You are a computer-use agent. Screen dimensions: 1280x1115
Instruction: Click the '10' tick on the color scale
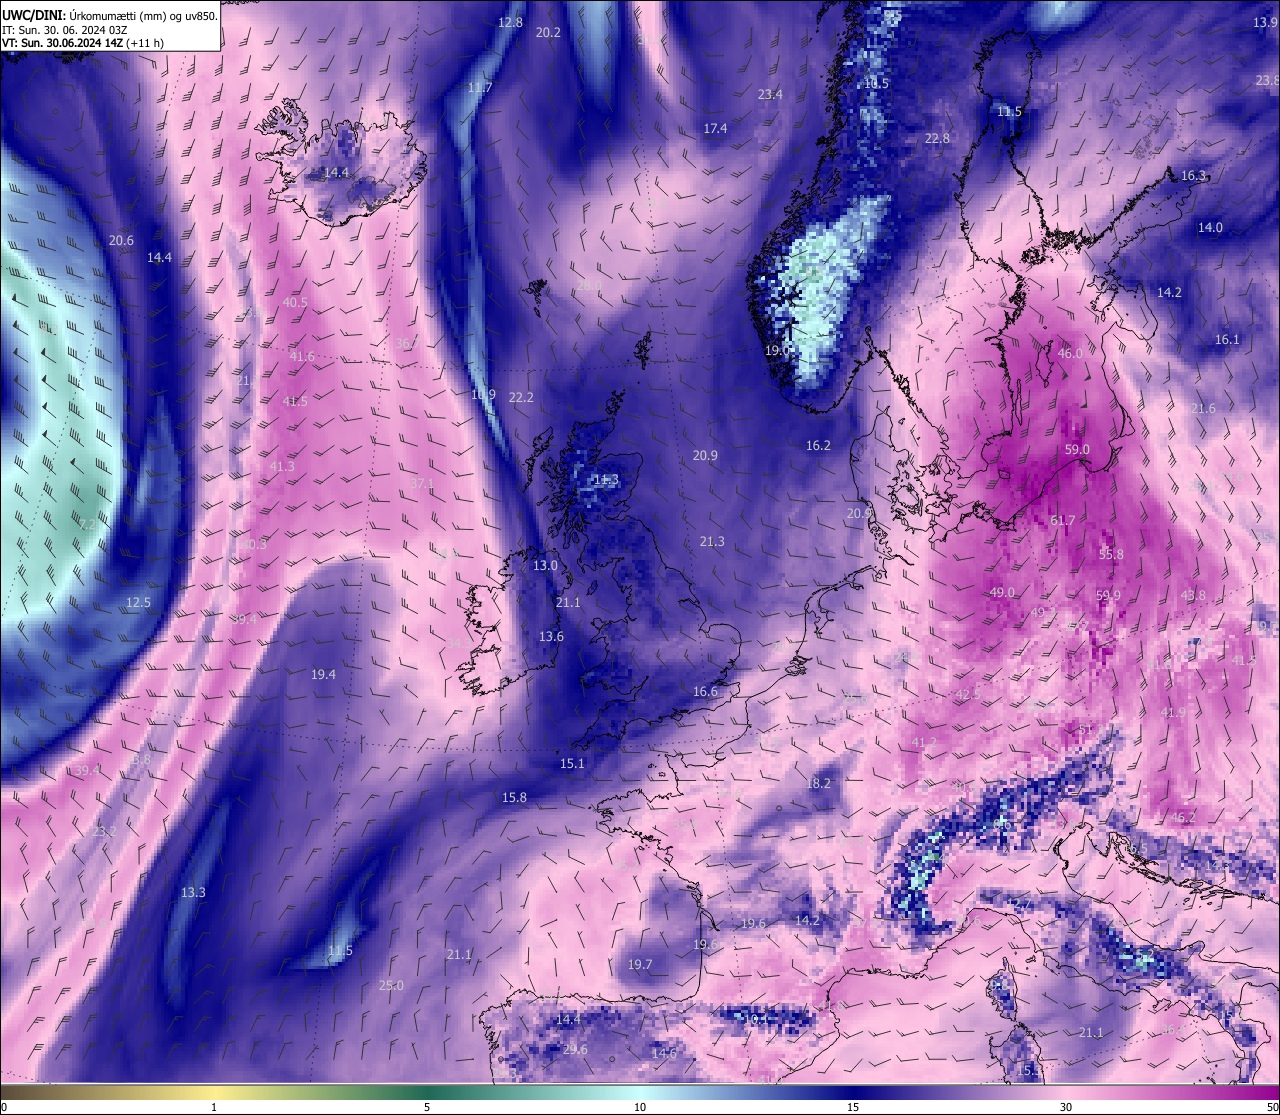point(640,1107)
